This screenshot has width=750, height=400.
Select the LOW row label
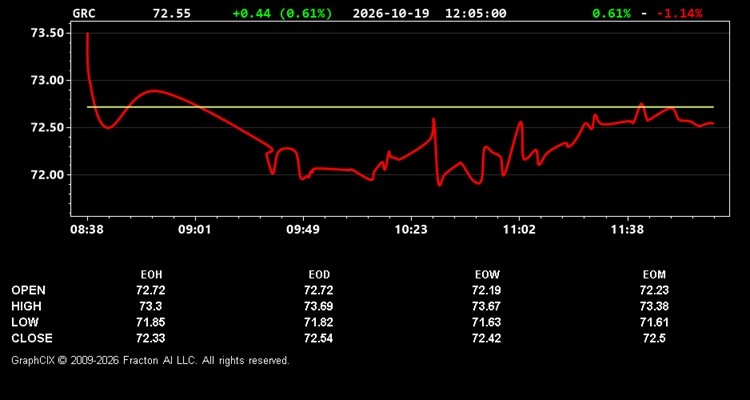(25, 322)
